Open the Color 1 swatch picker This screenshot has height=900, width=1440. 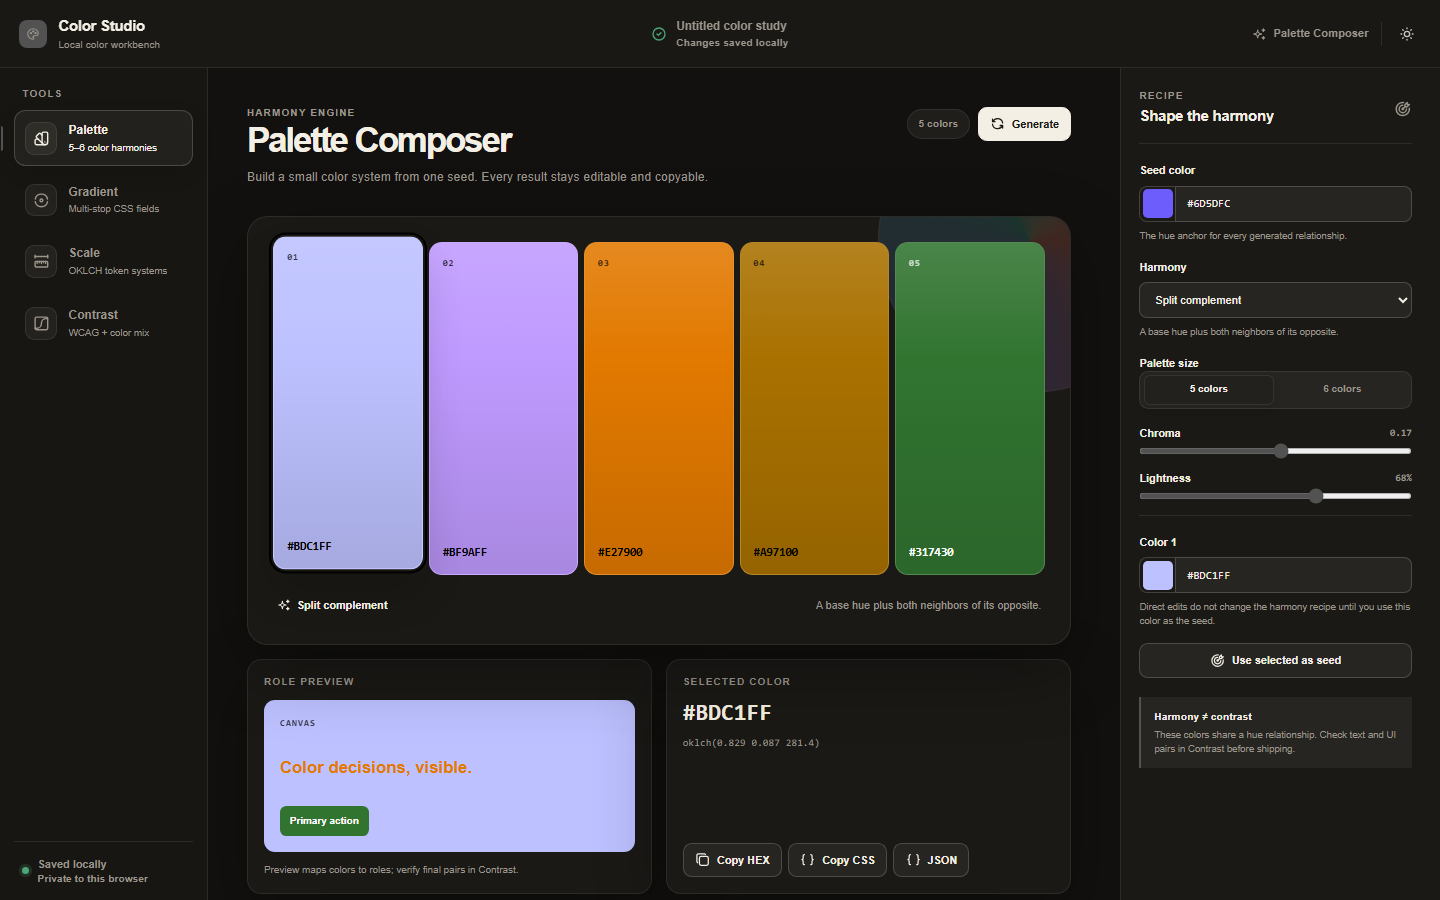point(1158,575)
